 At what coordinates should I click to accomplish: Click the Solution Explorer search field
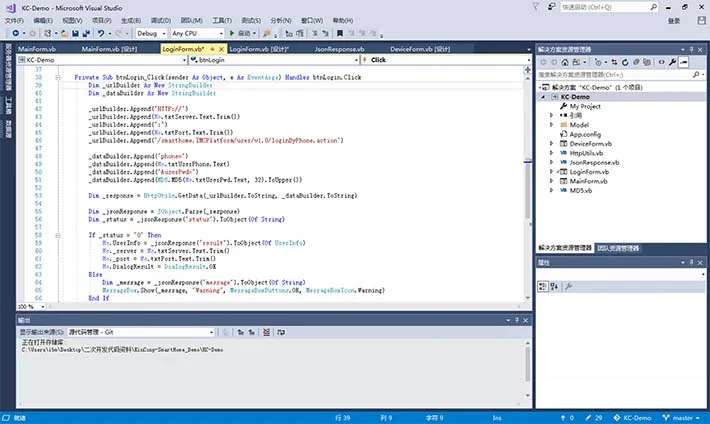[x=614, y=74]
